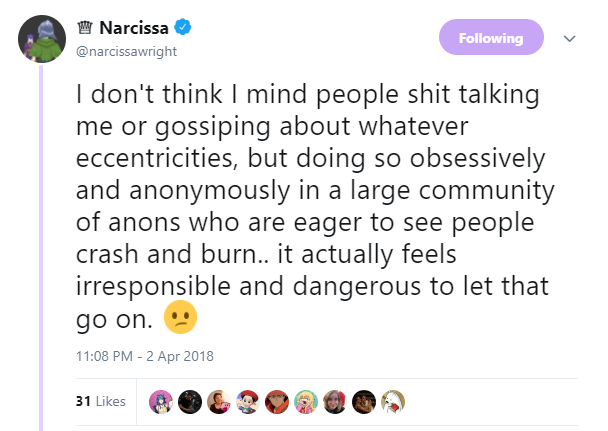The width and height of the screenshot is (608, 431).
Task: Click the tweet body text
Action: [315, 207]
